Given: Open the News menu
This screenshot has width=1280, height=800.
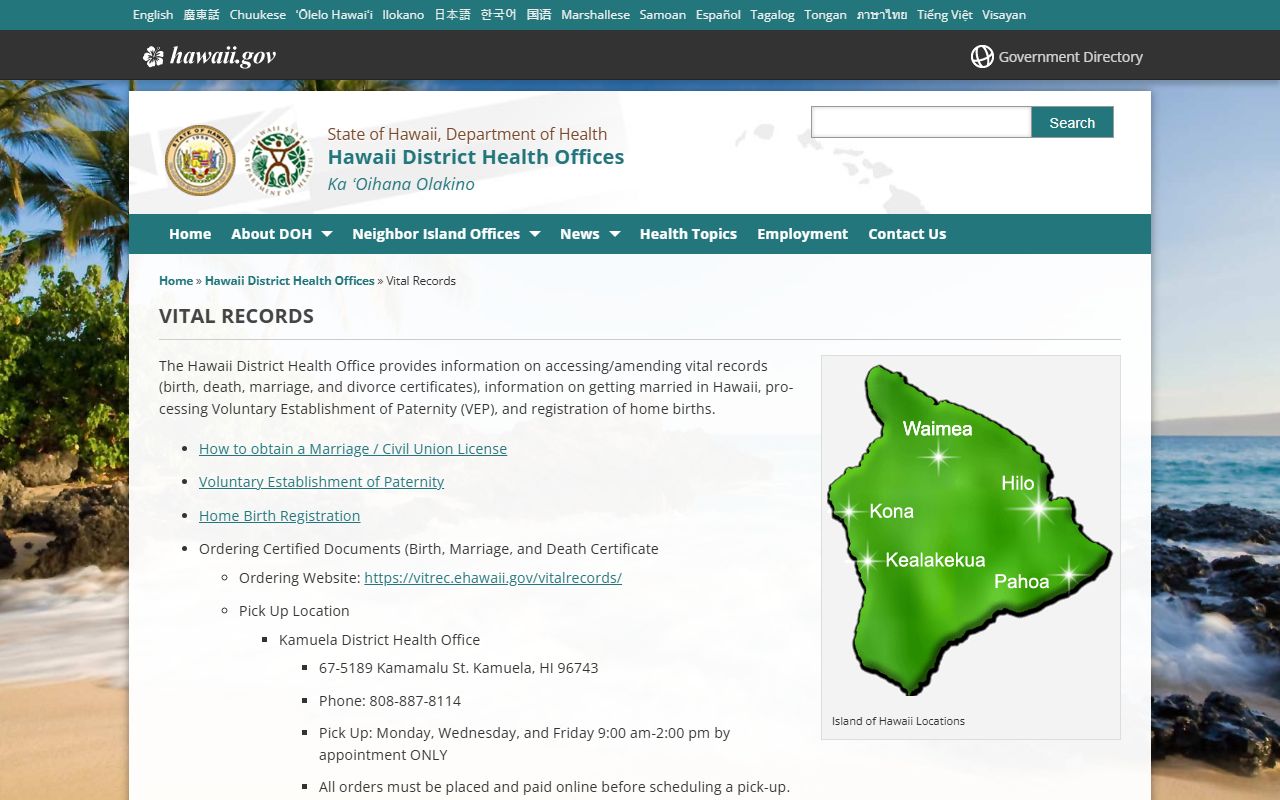Looking at the screenshot, I should (x=580, y=234).
